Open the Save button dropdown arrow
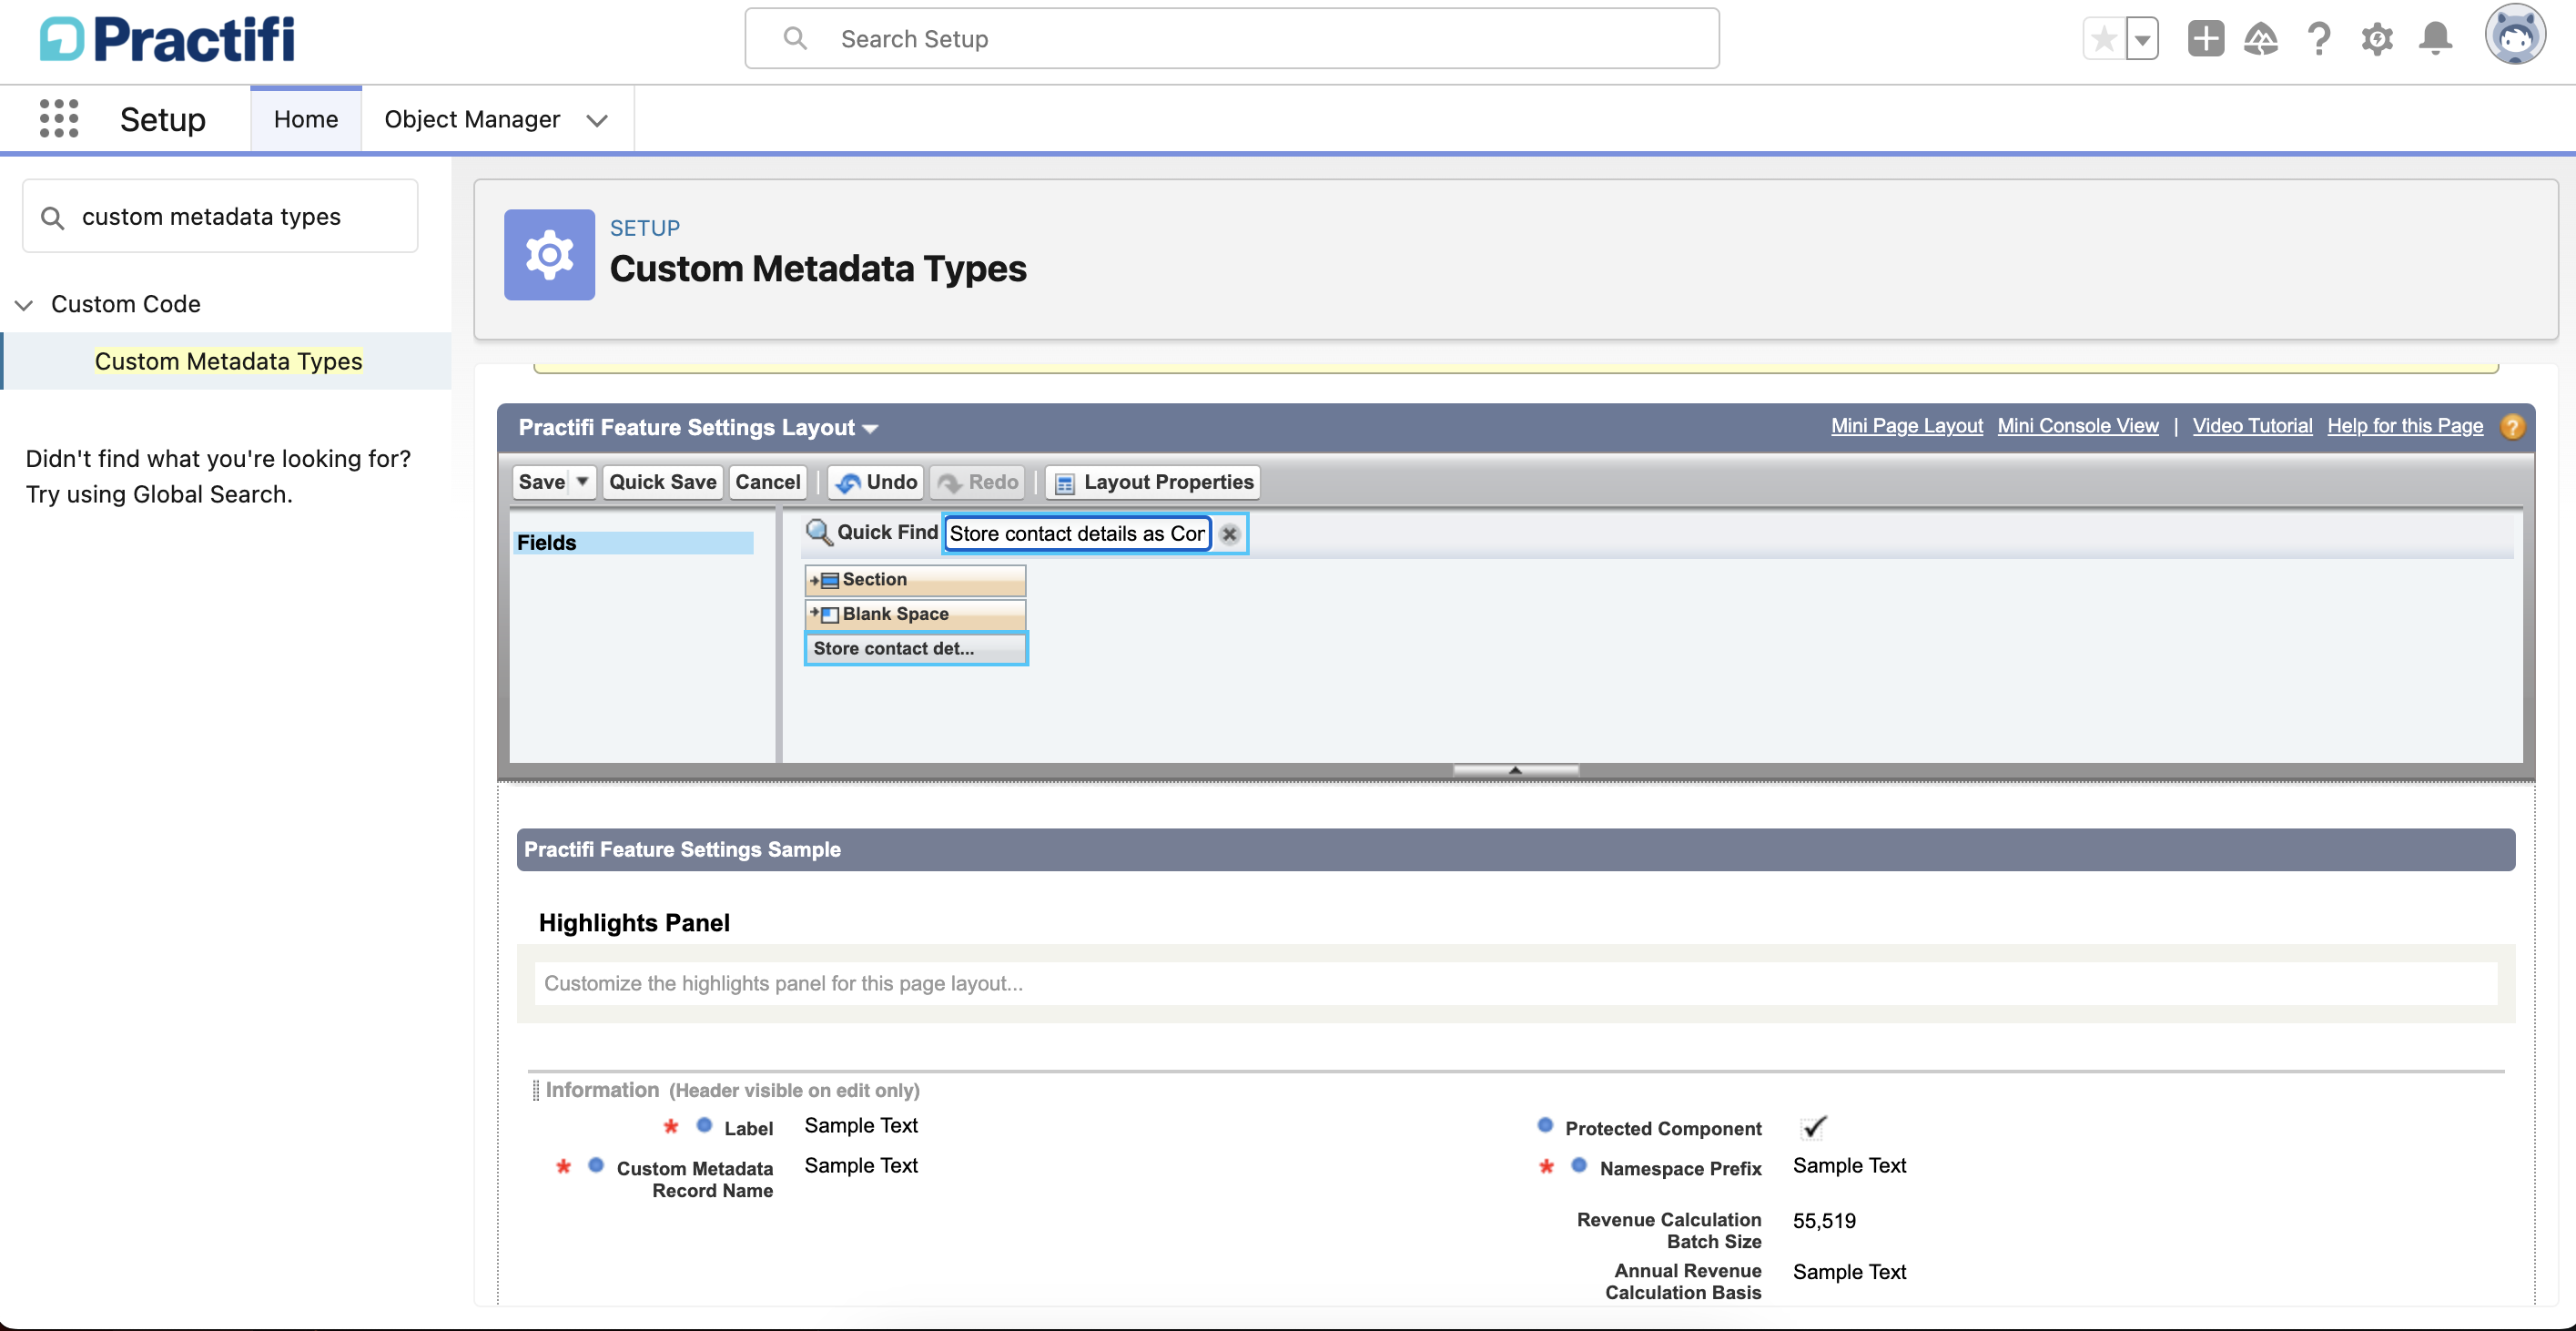The width and height of the screenshot is (2576, 1331). (x=583, y=482)
